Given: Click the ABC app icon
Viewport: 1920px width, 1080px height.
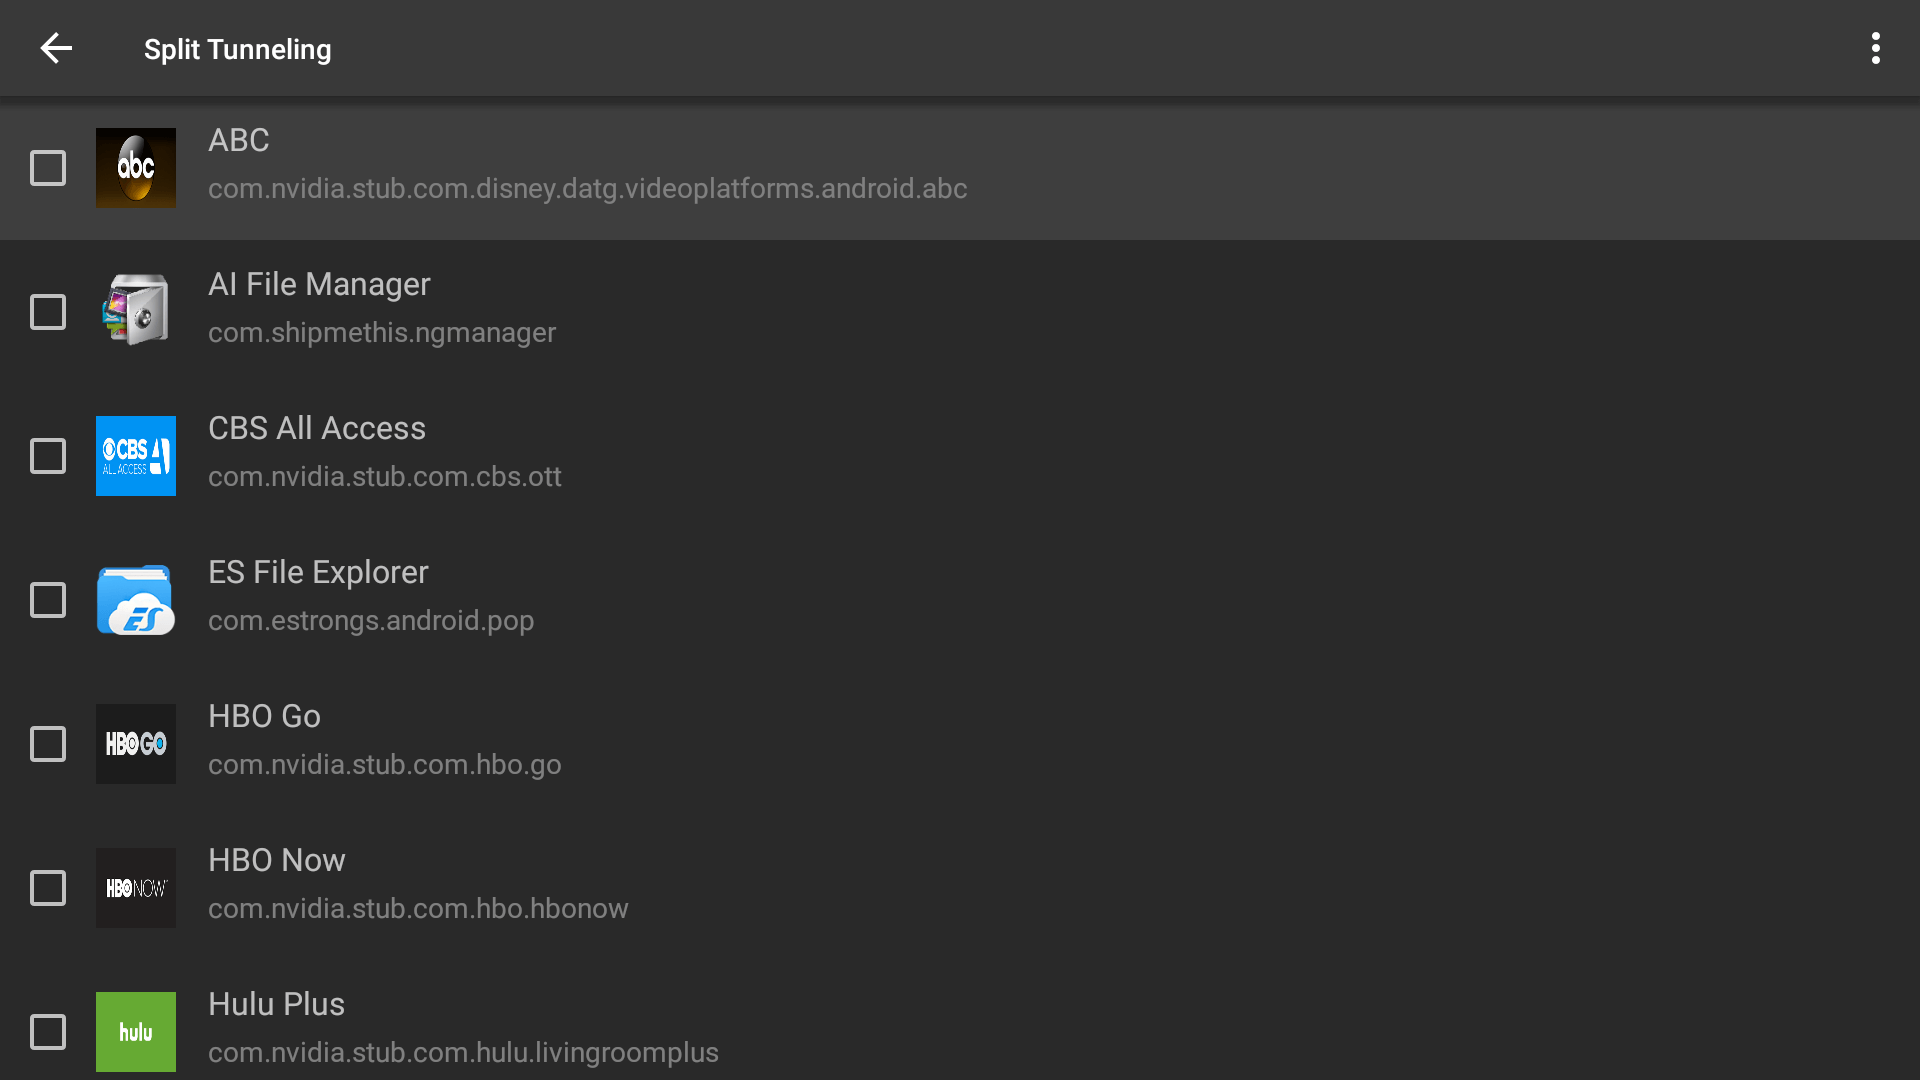Looking at the screenshot, I should click(136, 168).
